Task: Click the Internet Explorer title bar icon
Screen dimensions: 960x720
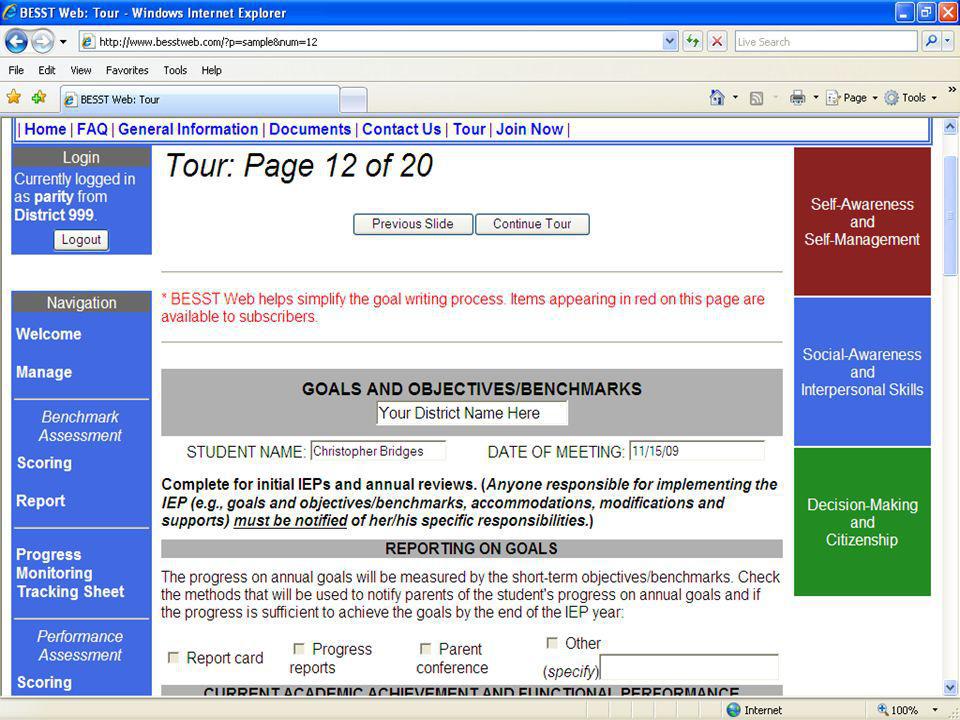Action: 9,12
